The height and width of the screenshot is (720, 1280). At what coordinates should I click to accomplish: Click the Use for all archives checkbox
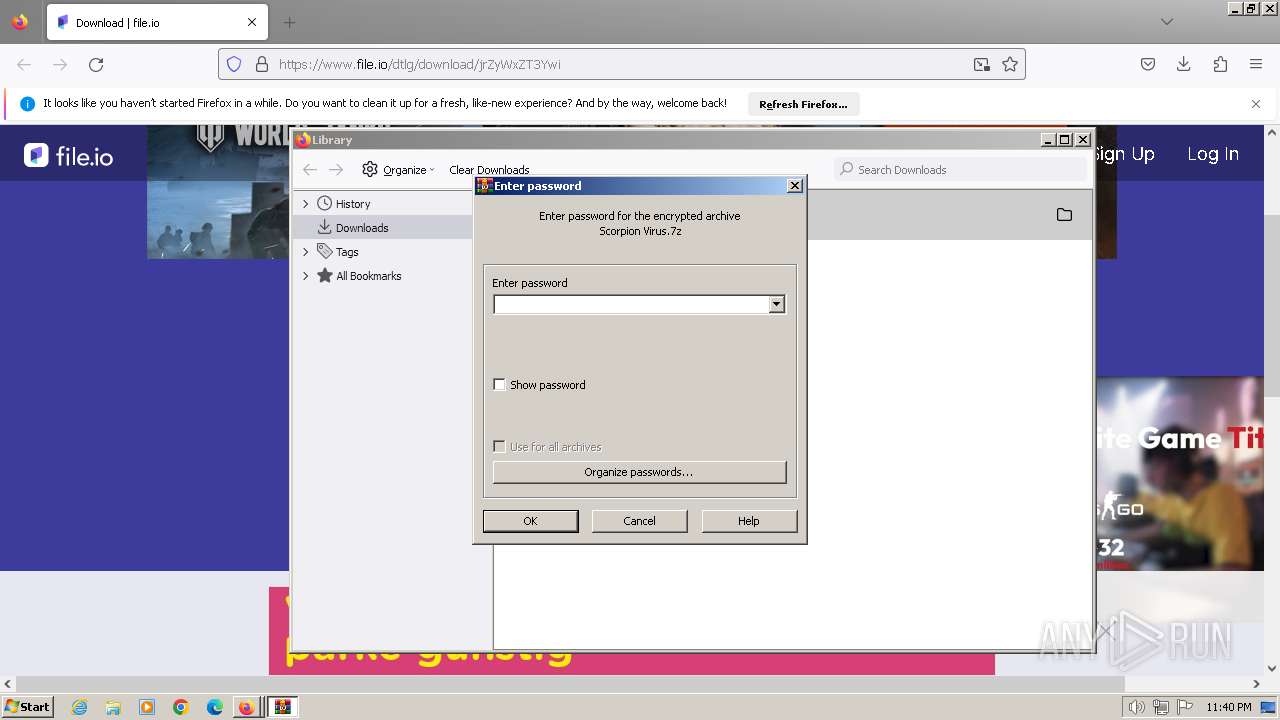pyautogui.click(x=500, y=447)
